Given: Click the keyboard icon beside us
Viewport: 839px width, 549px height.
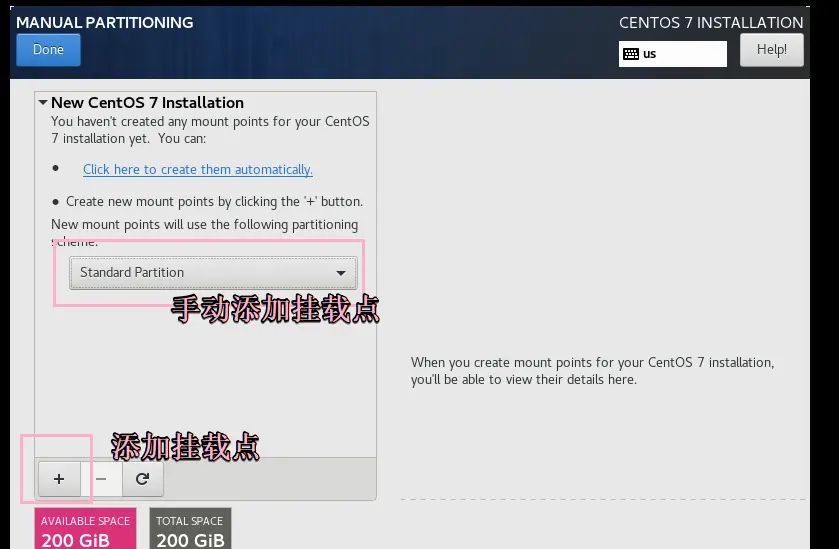Looking at the screenshot, I should [x=631, y=54].
